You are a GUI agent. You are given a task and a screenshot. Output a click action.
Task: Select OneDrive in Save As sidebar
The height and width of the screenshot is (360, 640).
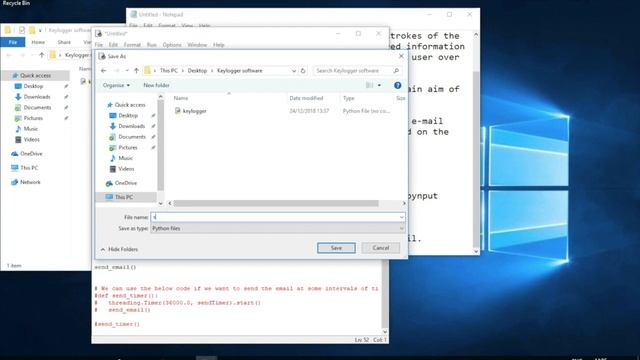point(126,183)
